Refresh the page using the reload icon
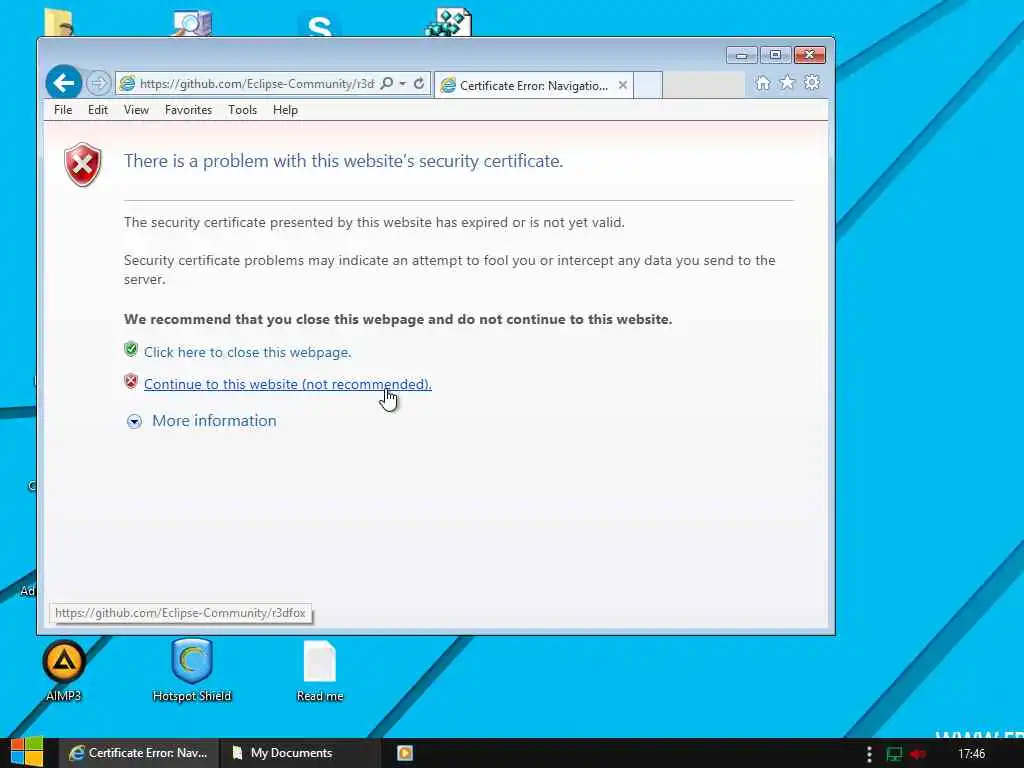The image size is (1024, 768). [x=419, y=84]
